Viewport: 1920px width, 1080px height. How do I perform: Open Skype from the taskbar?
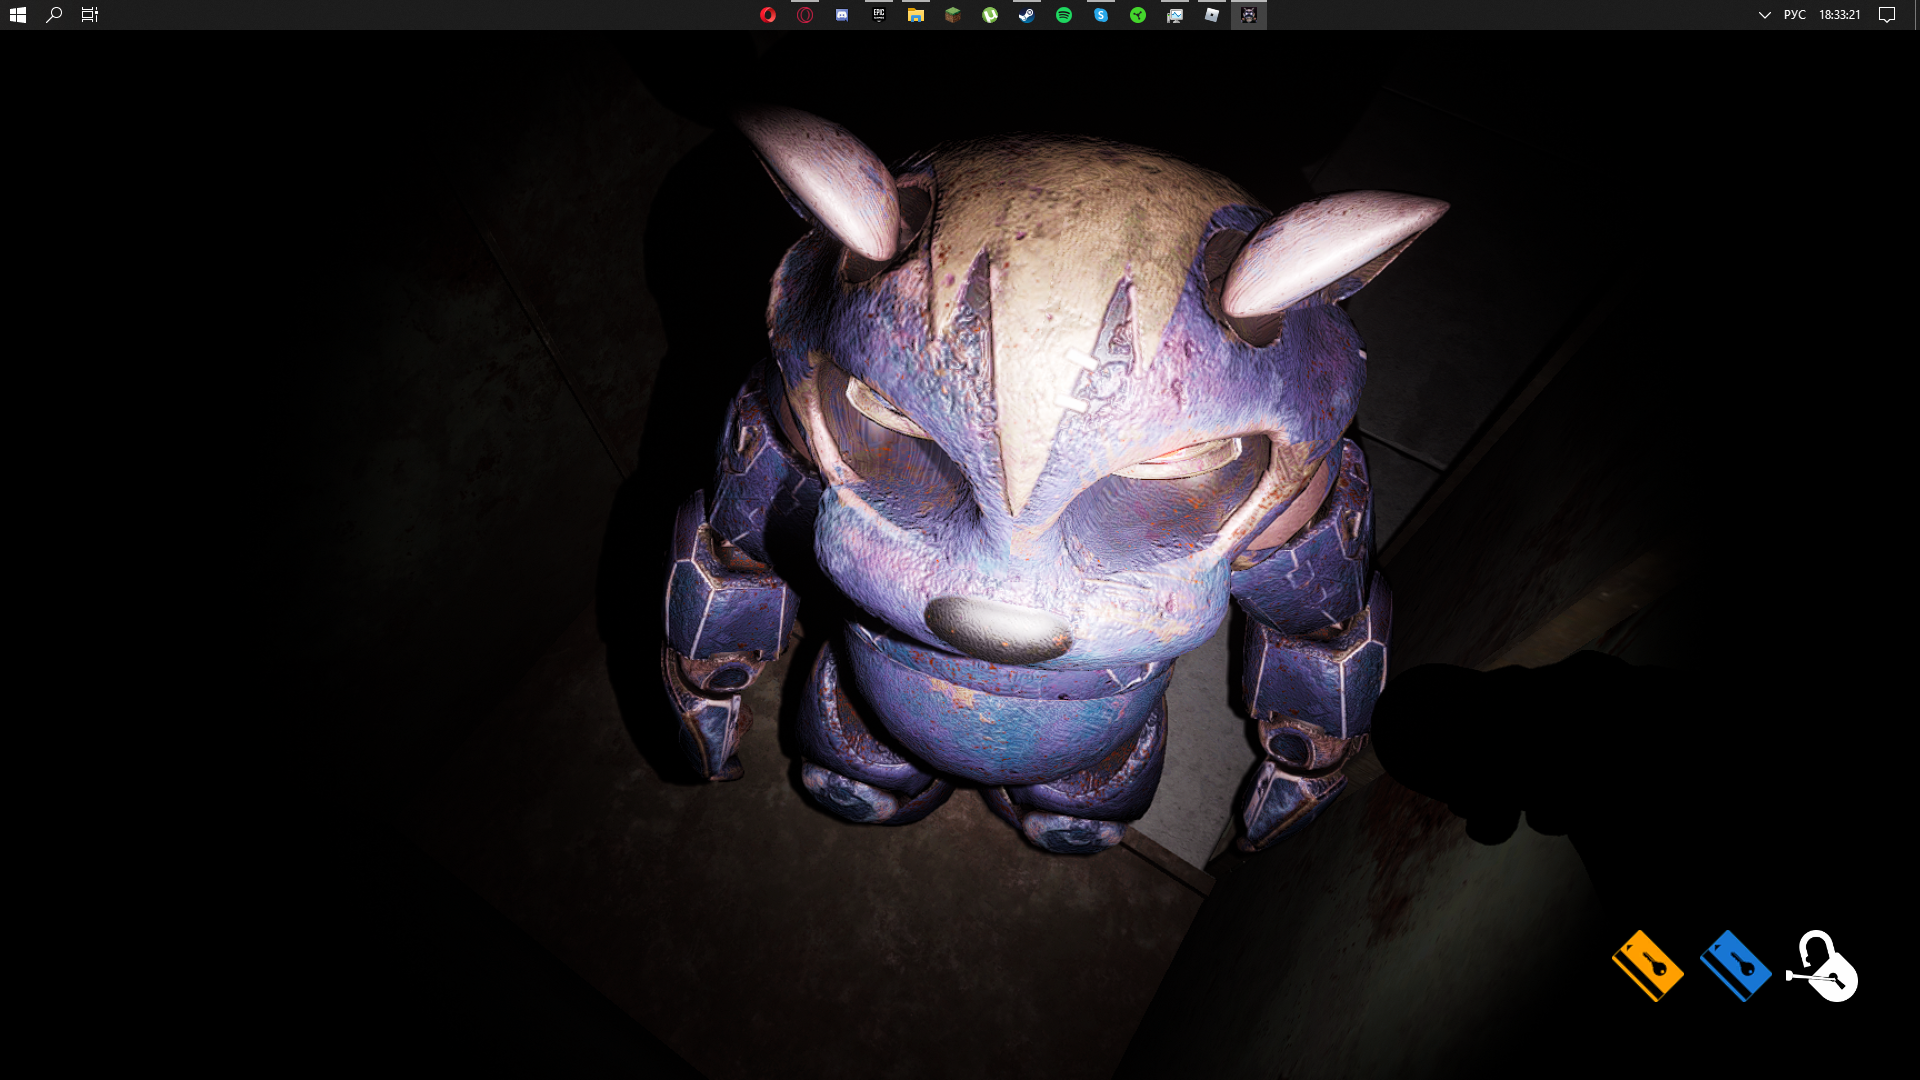pos(1101,15)
